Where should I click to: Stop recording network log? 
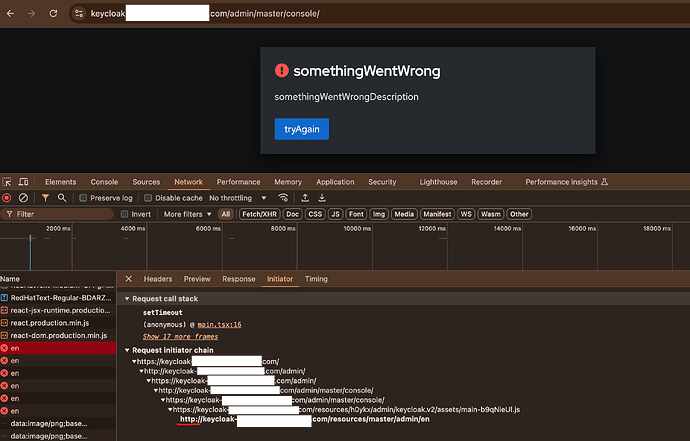(x=7, y=198)
